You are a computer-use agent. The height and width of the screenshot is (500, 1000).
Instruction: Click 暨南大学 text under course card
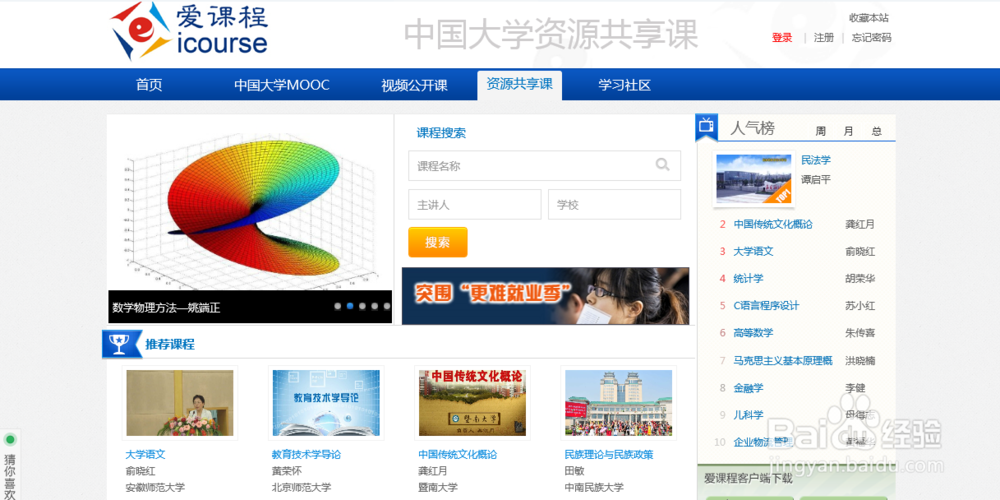coord(438,487)
